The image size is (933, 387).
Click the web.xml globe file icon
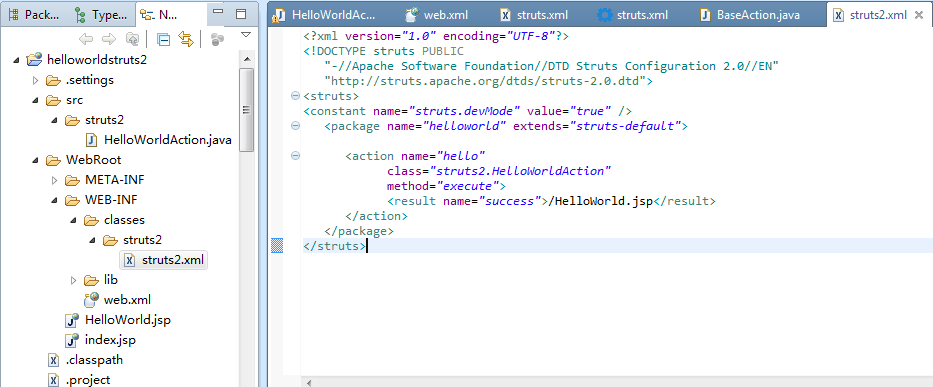[91, 299]
